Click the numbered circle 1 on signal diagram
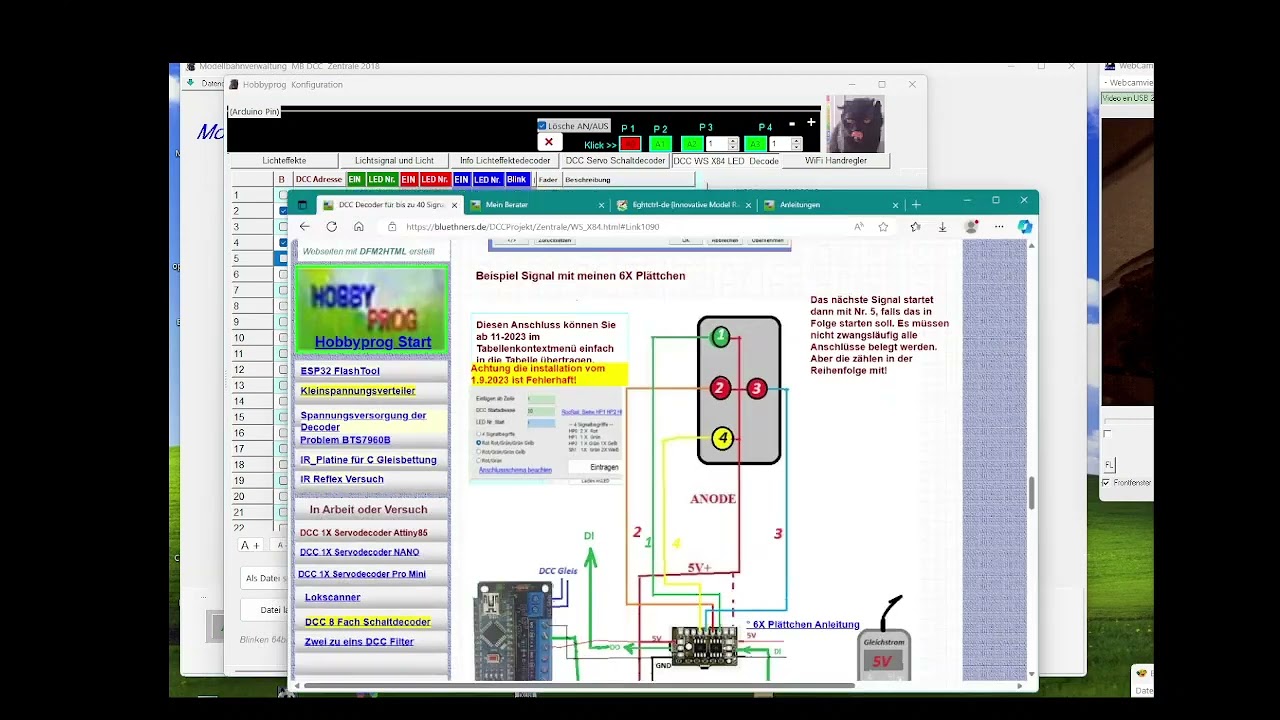The image size is (1280, 720). (x=720, y=336)
